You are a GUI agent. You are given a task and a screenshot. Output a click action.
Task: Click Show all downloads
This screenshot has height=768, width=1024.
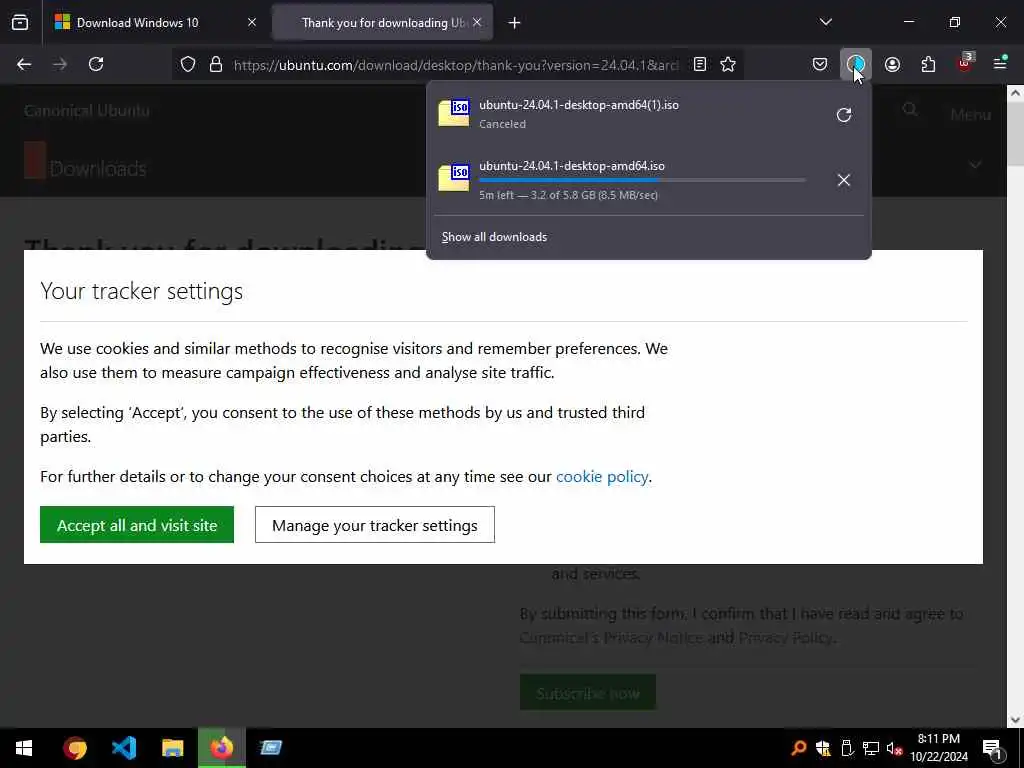[x=494, y=237]
